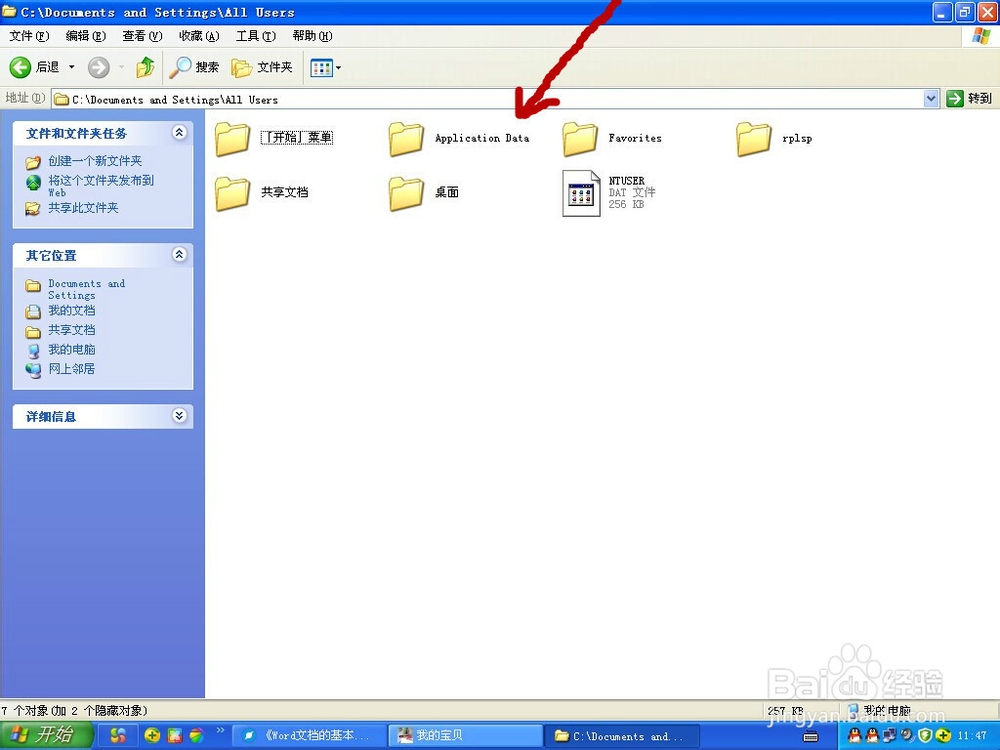Open 我的电脑 from sidebar
This screenshot has width=1000, height=750.
[71, 349]
